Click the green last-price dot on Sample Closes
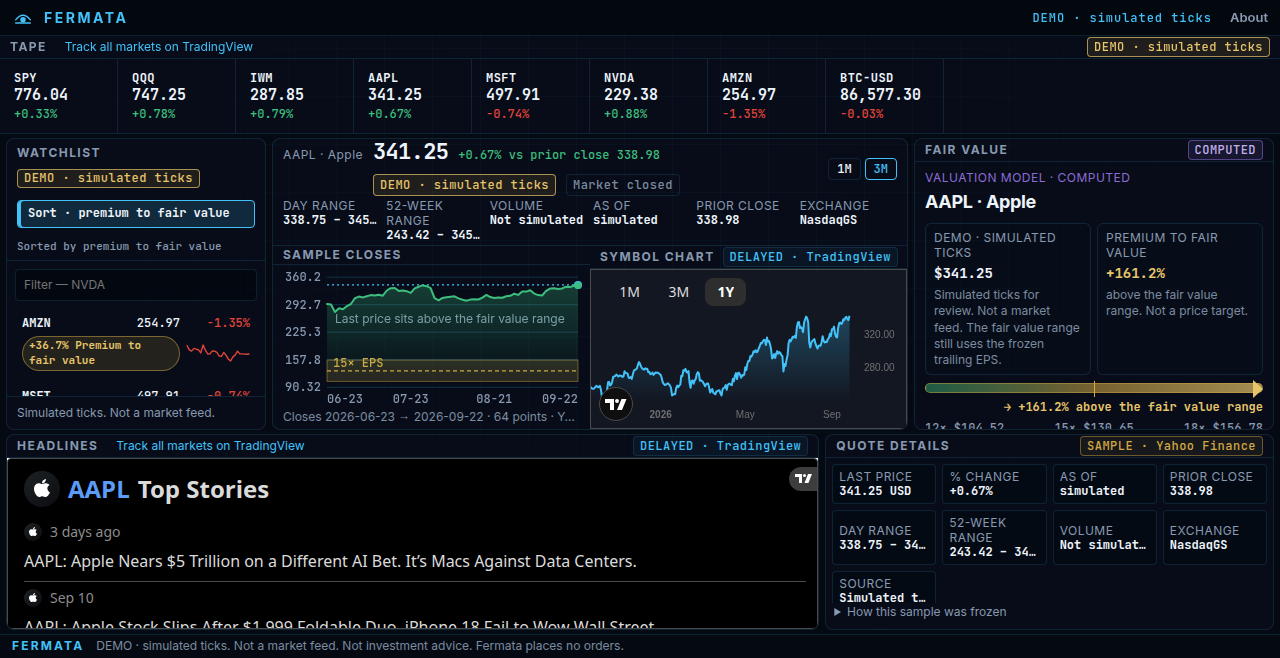The height and width of the screenshot is (658, 1280). (578, 285)
